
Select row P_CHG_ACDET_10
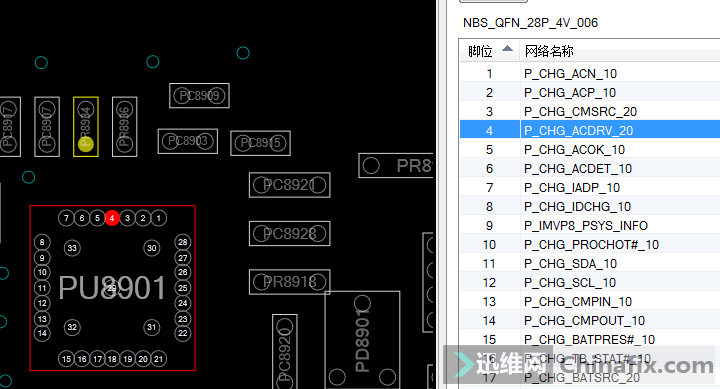[x=590, y=169]
